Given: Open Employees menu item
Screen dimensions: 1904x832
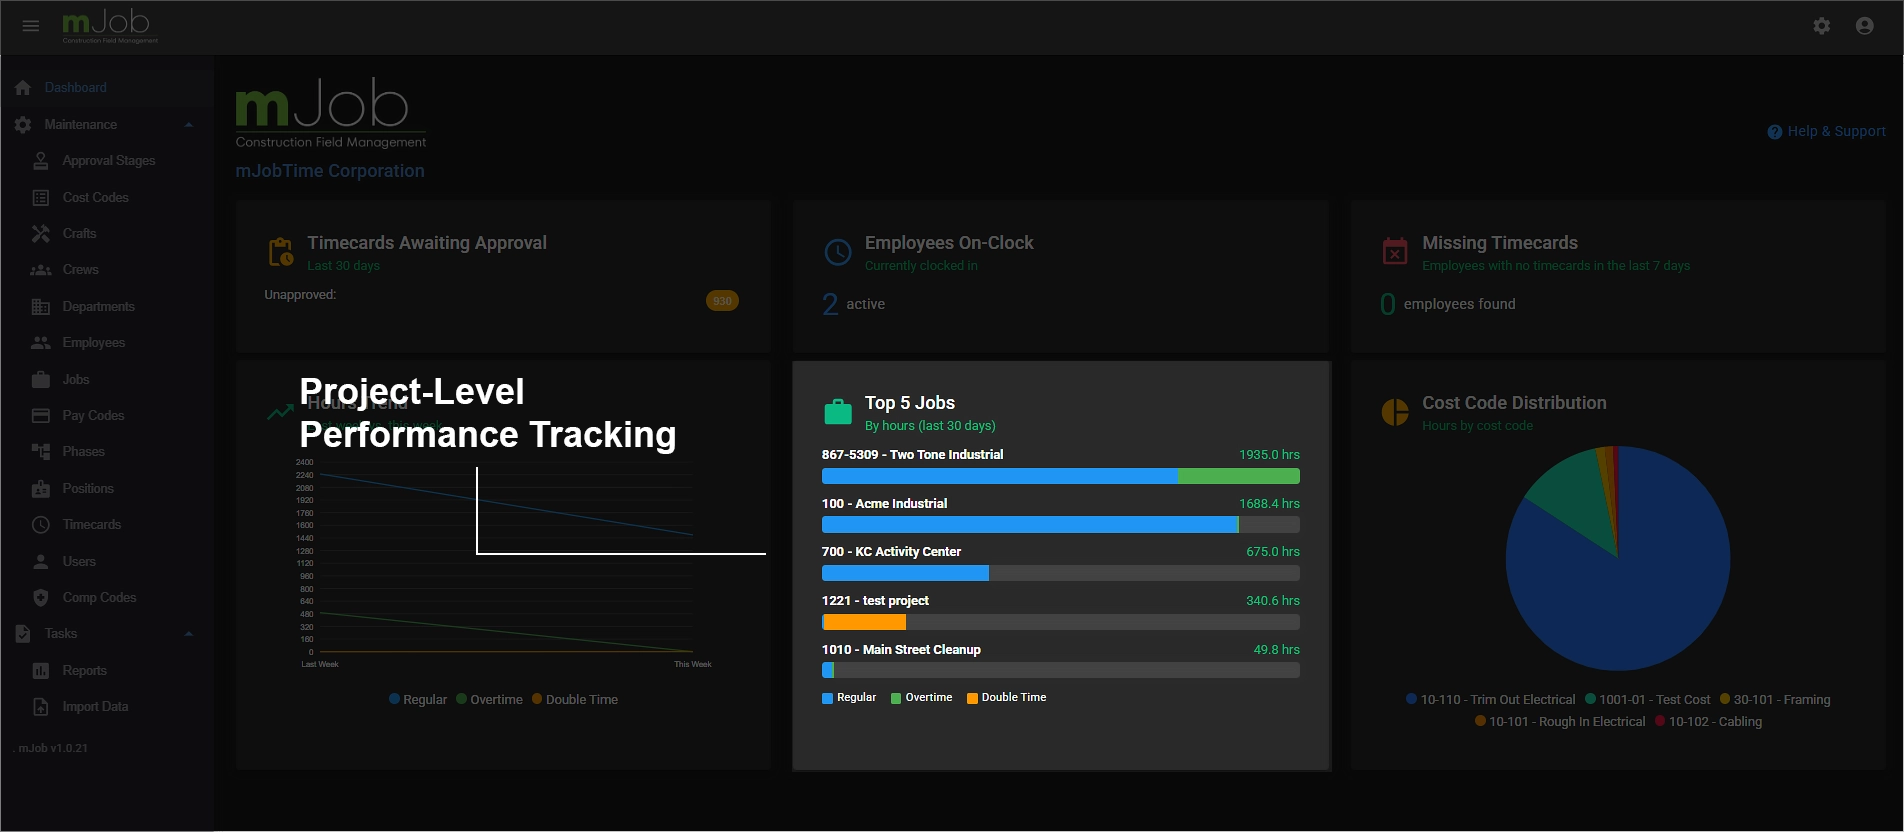Looking at the screenshot, I should point(94,343).
